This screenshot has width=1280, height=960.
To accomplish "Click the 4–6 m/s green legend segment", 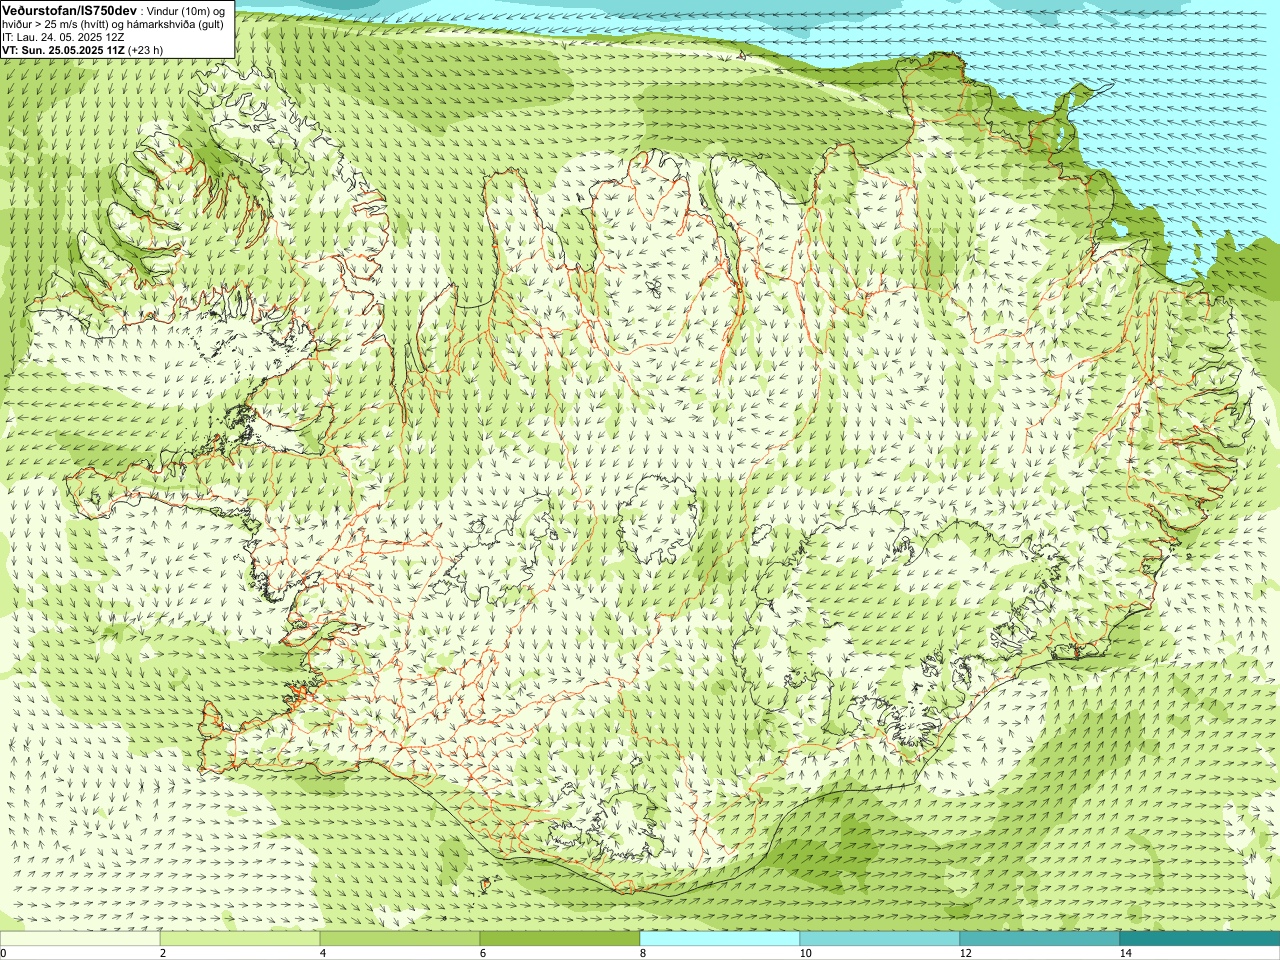I will tap(400, 939).
